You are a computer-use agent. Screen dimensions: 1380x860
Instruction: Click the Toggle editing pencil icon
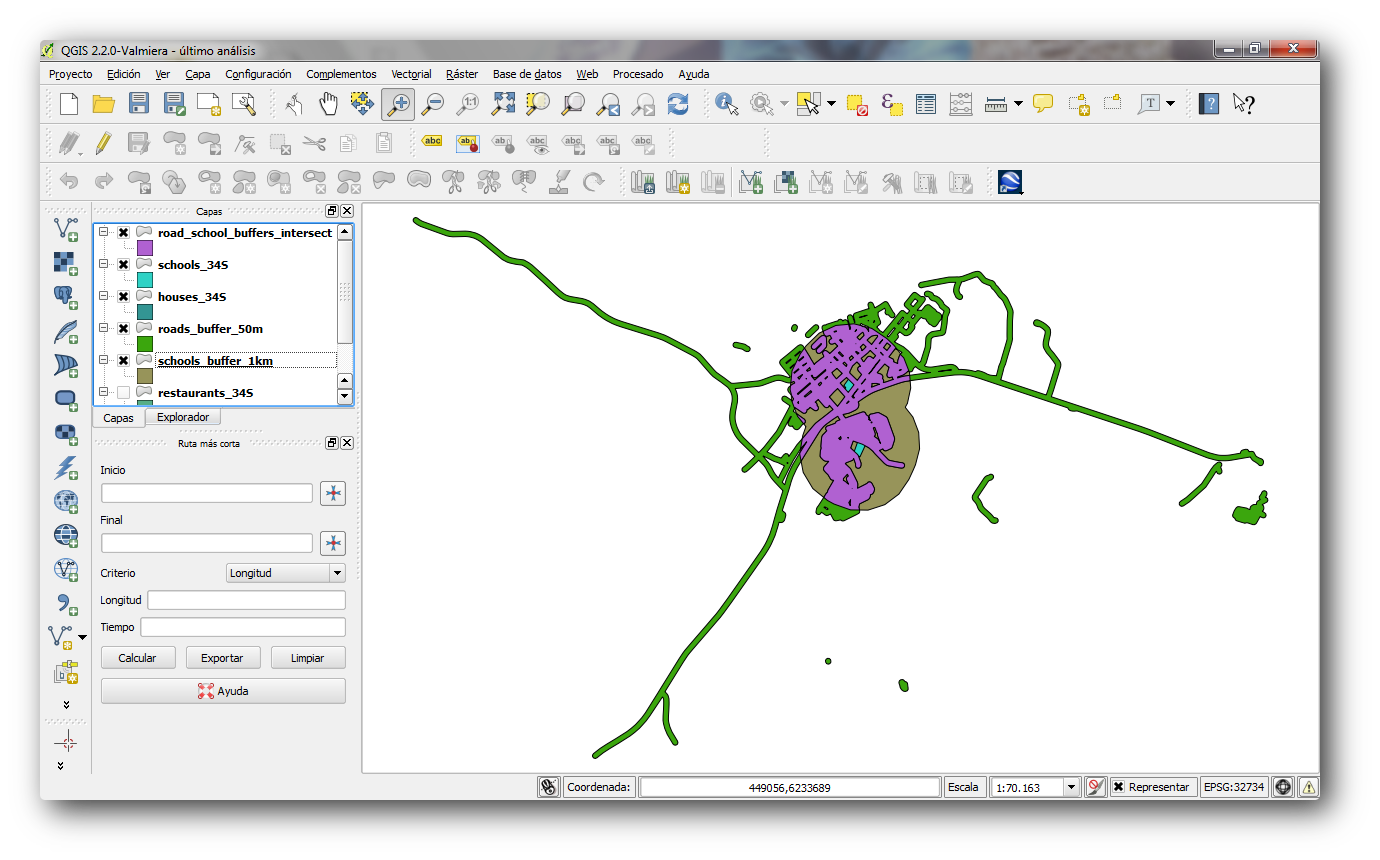click(103, 143)
